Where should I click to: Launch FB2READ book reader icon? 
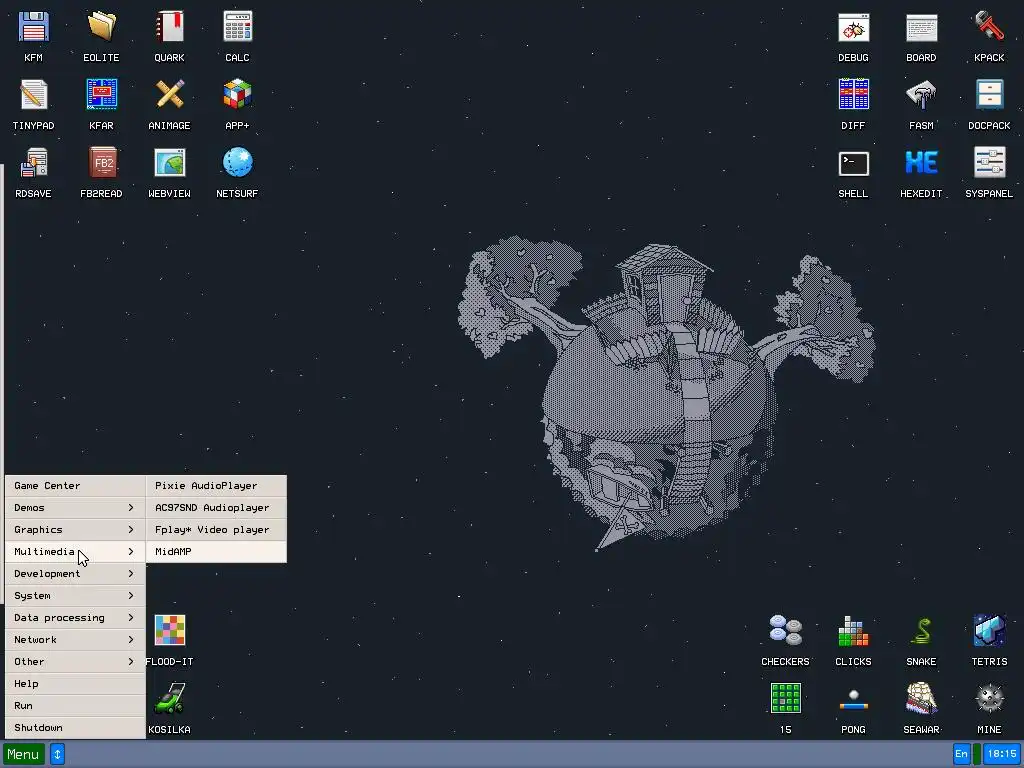(101, 163)
